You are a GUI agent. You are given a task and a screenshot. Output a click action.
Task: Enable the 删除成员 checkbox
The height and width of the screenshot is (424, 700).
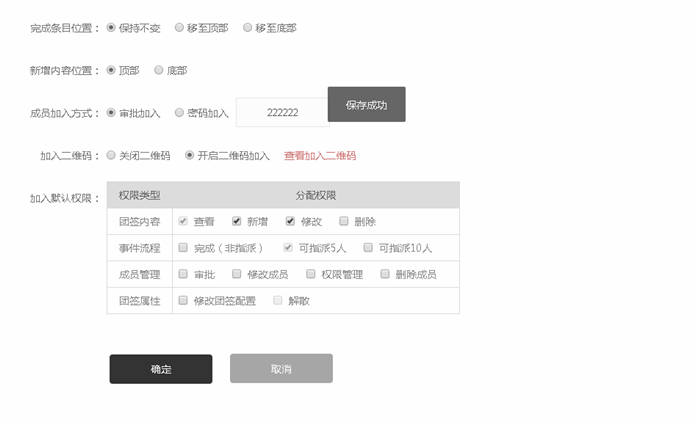tap(385, 274)
